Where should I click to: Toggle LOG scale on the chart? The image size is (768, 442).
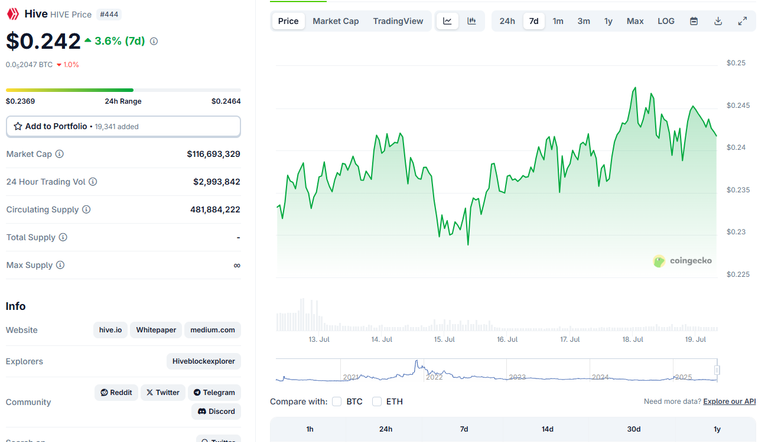[666, 21]
